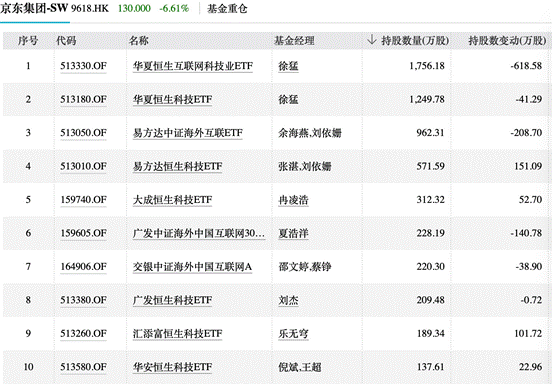Open 汇添富恒生科技ETF fund link
552x384 pixels.
(x=177, y=333)
